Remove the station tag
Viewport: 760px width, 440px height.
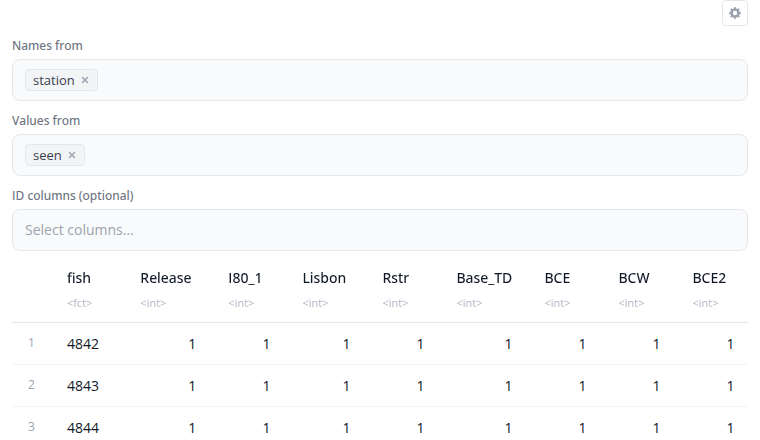coord(85,80)
